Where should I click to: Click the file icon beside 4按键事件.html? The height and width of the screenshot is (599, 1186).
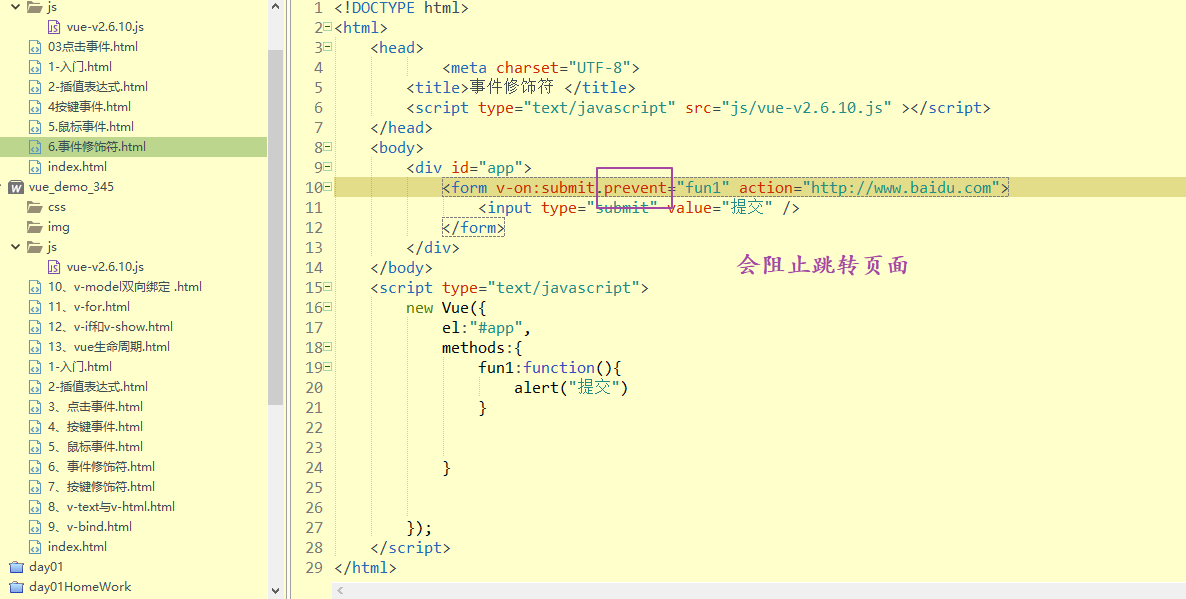coord(35,107)
